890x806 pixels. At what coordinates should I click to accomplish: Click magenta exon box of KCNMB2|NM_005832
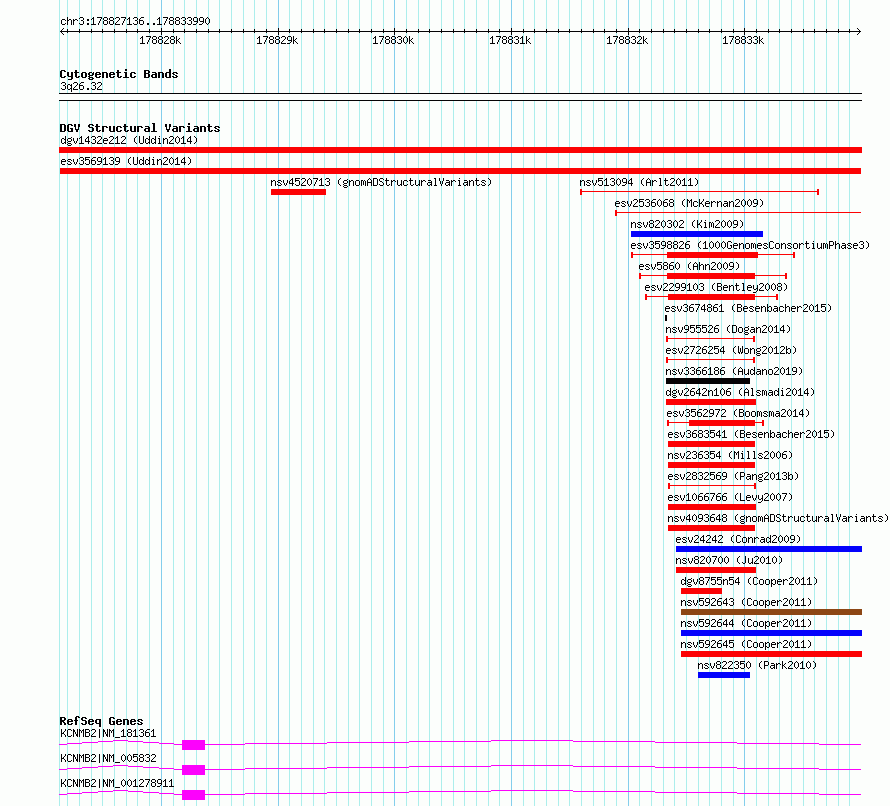pos(194,770)
